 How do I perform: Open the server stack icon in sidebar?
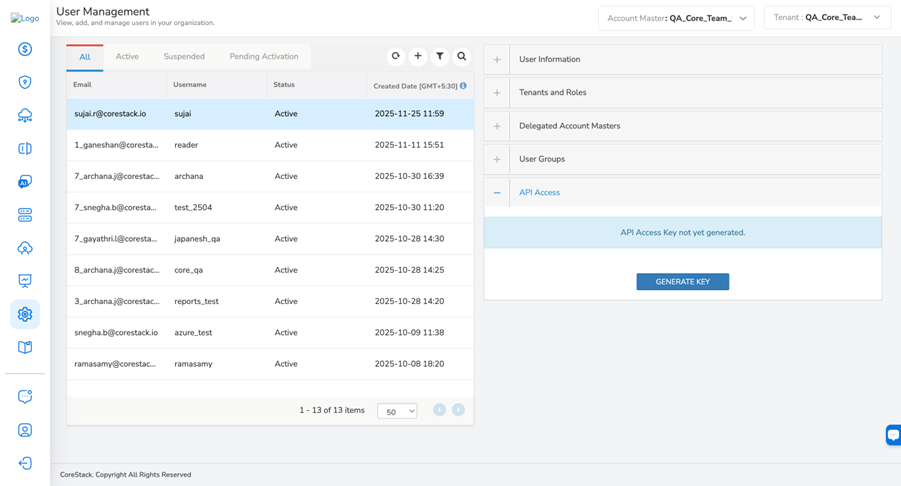coord(25,215)
